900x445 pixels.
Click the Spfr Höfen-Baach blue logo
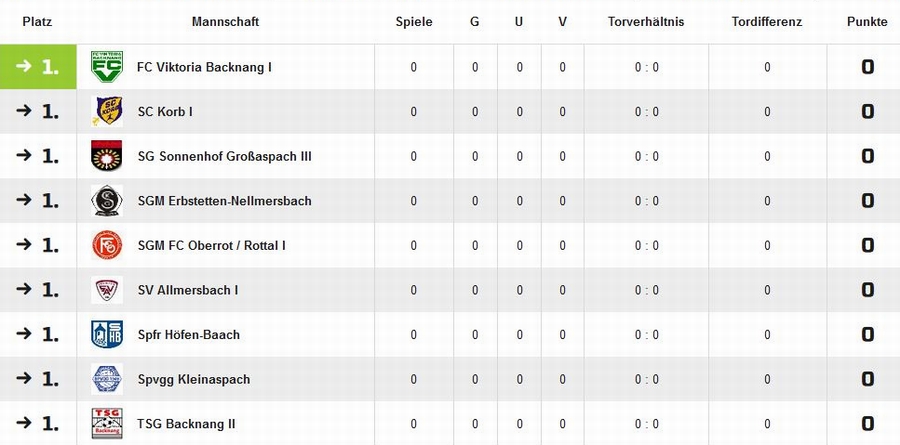[107, 335]
